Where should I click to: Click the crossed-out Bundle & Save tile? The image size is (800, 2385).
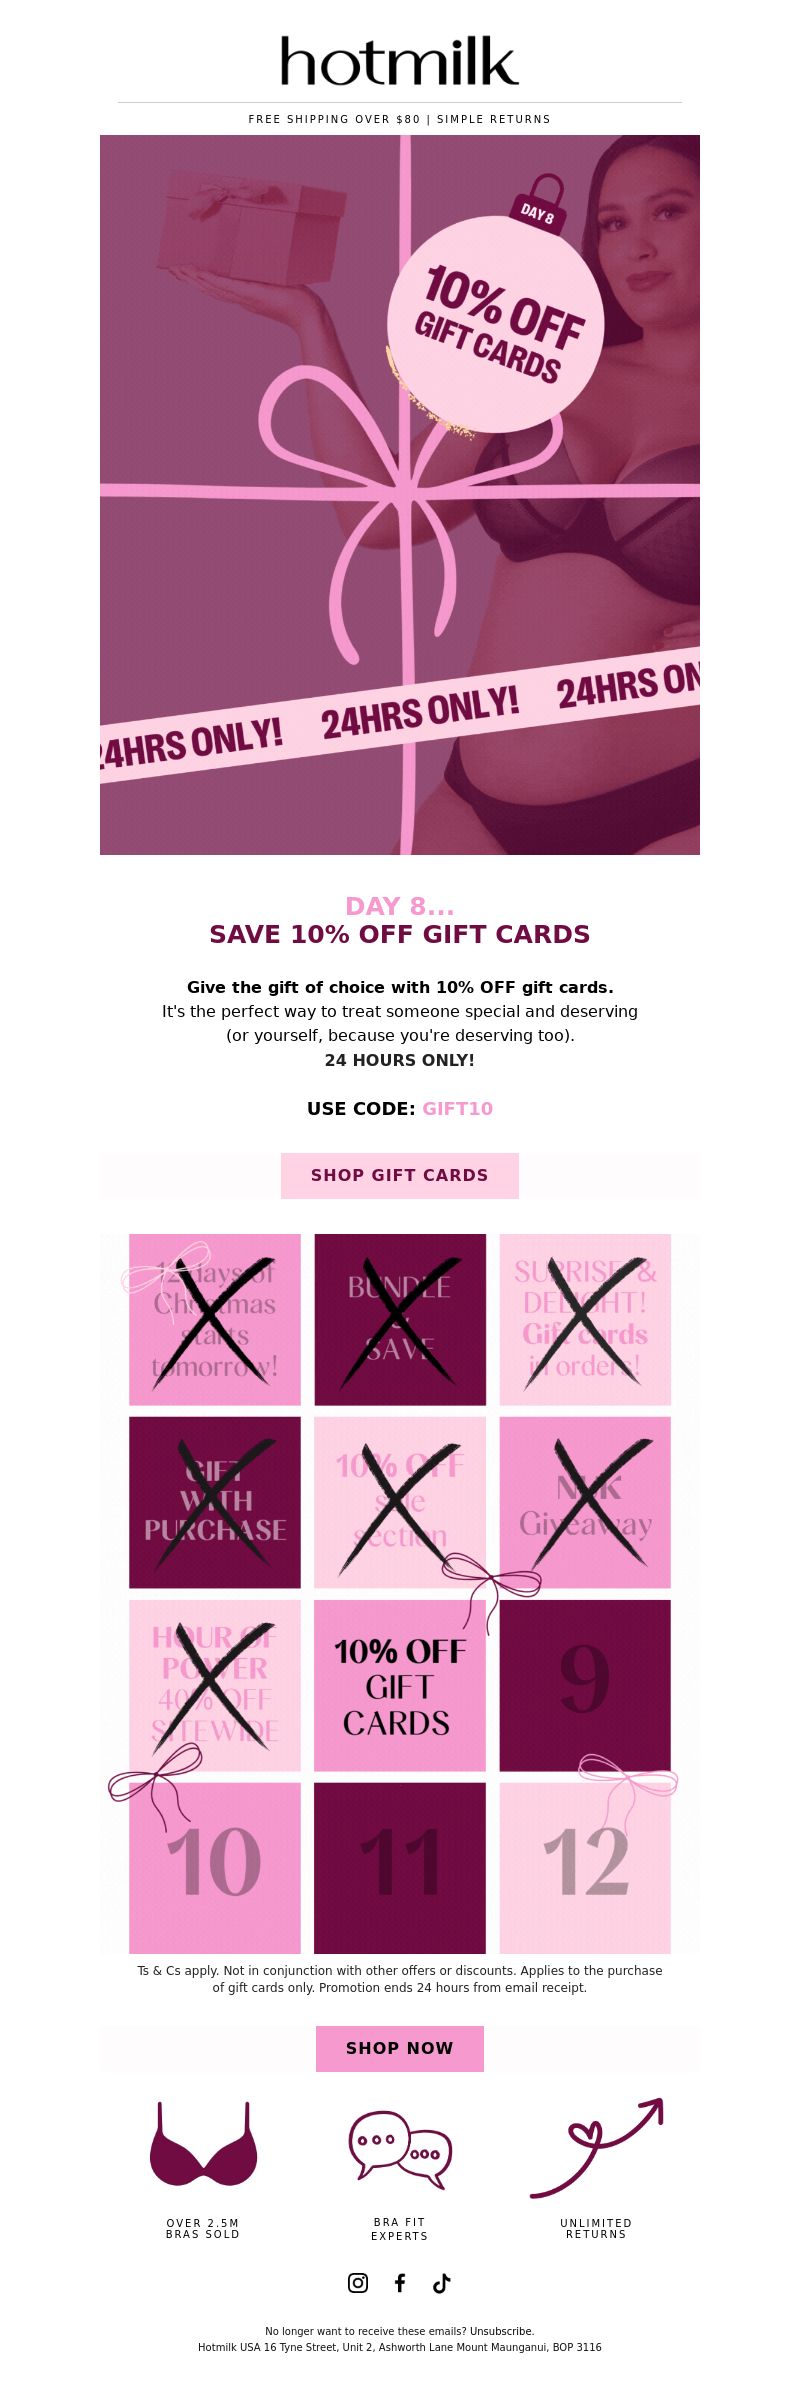click(x=400, y=1320)
